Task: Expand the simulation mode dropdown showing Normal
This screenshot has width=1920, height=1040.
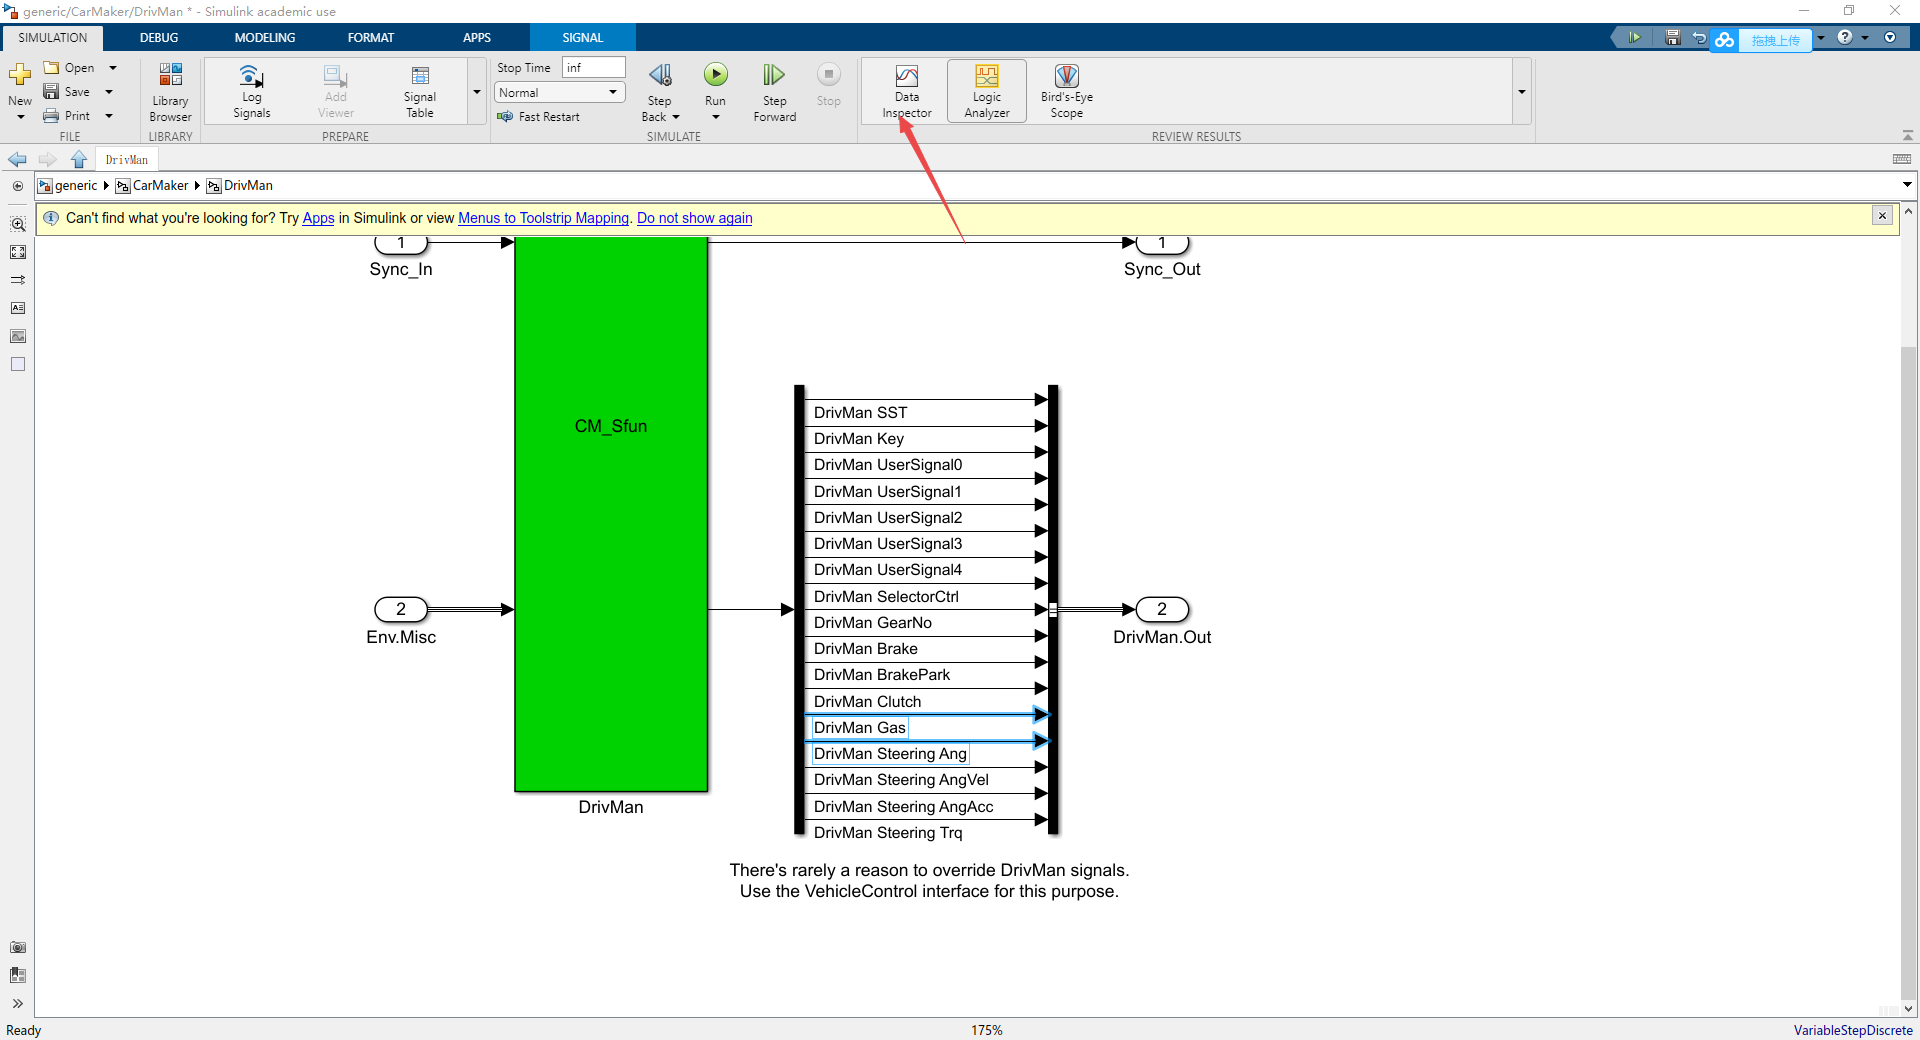Action: [x=612, y=92]
